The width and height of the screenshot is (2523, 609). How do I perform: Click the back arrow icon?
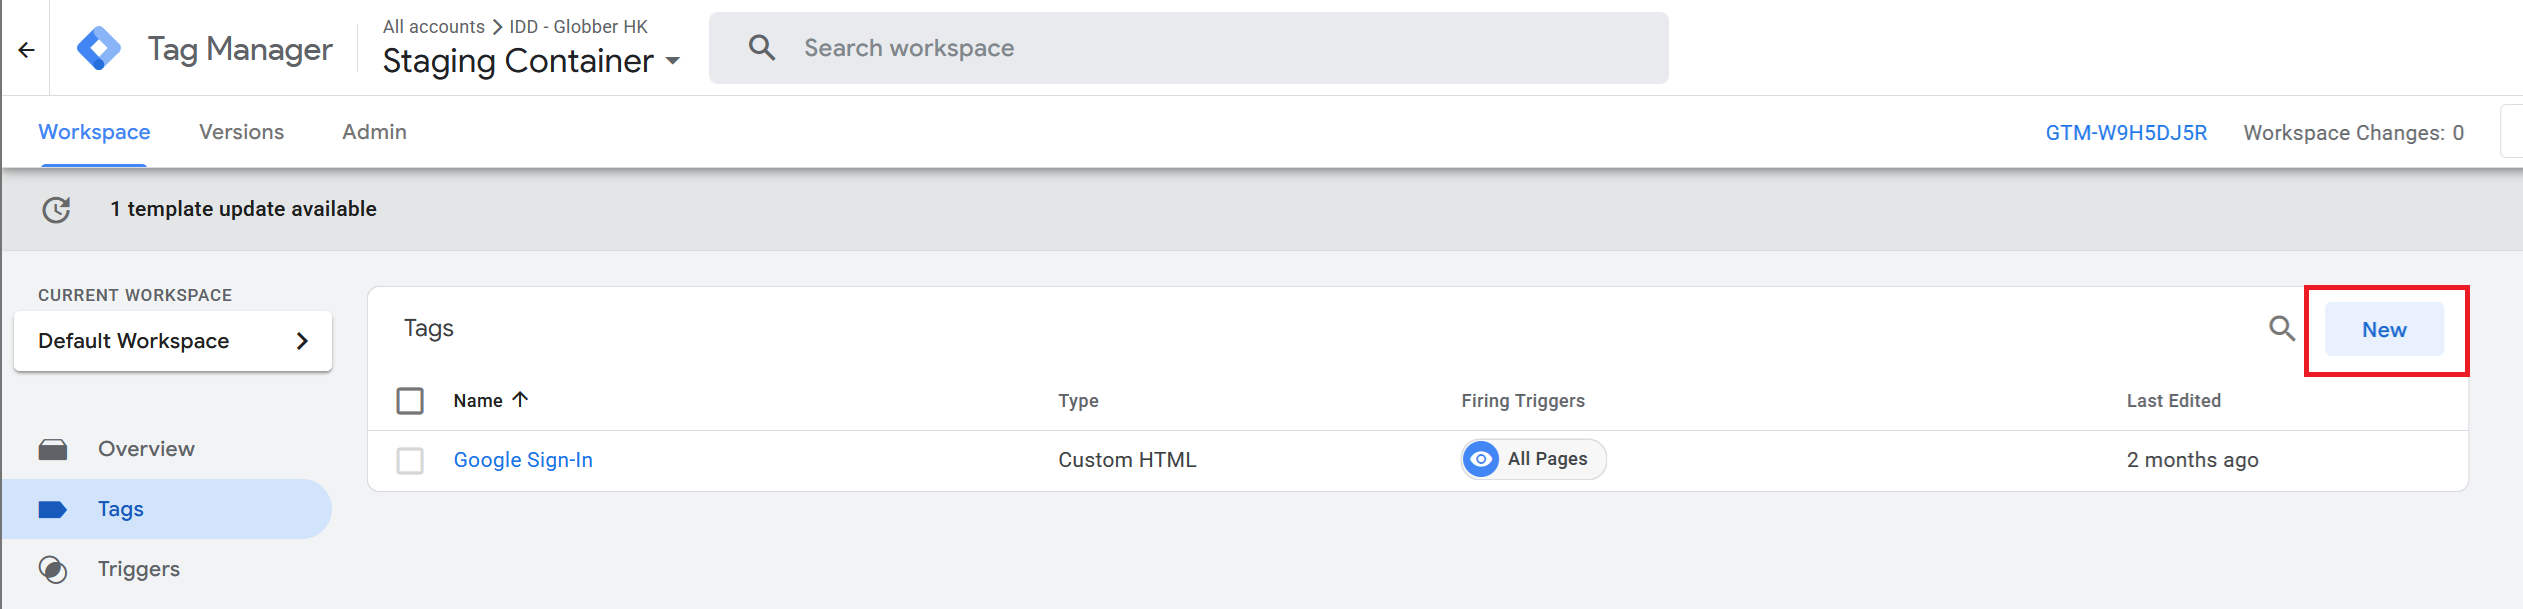(x=27, y=49)
